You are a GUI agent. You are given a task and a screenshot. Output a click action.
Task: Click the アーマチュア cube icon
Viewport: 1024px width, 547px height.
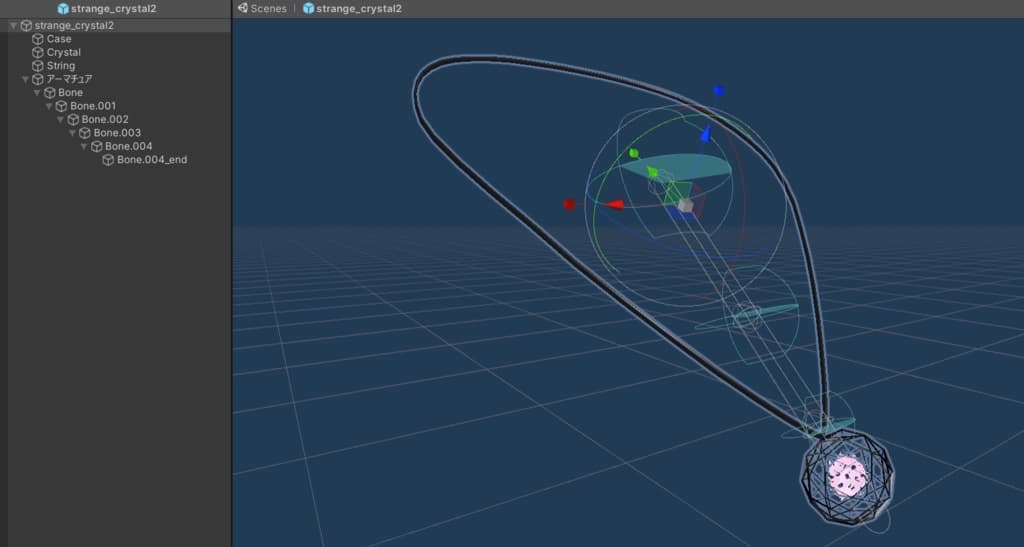pyautogui.click(x=38, y=79)
